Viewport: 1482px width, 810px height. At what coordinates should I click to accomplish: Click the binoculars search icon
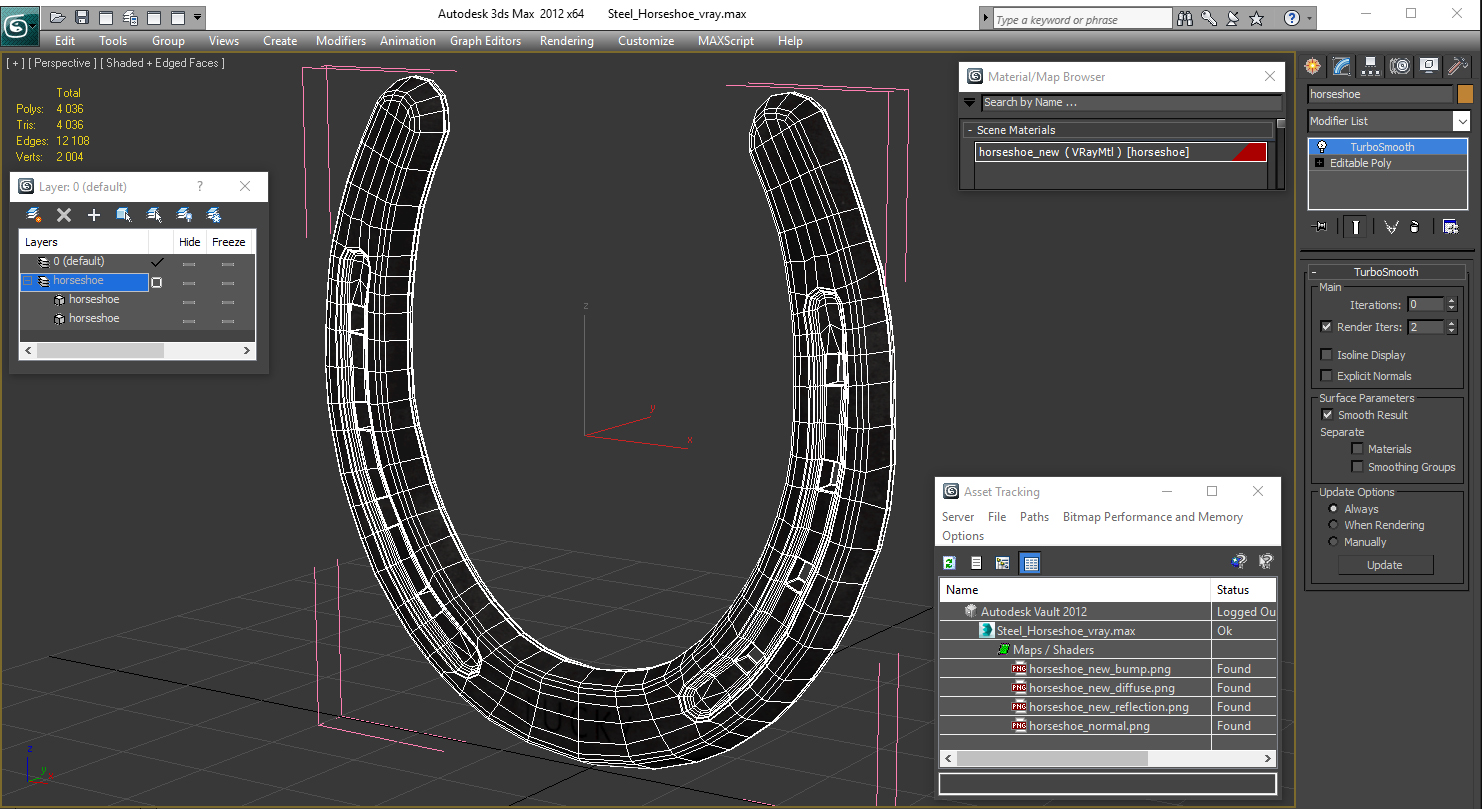click(x=1185, y=18)
